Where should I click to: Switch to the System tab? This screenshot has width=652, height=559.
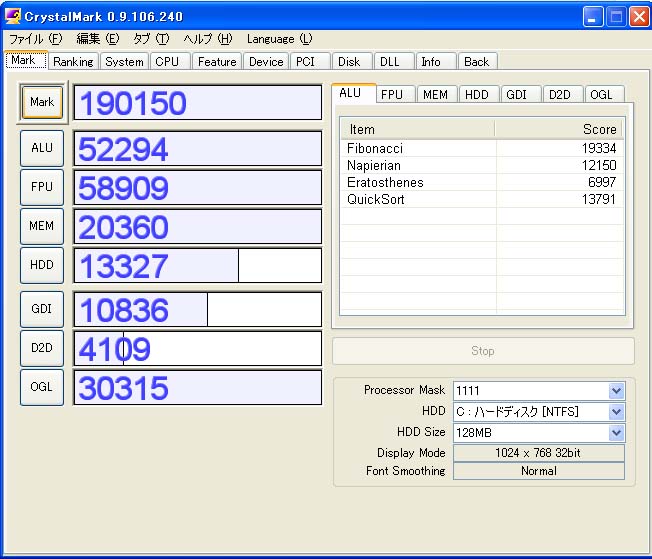pyautogui.click(x=124, y=62)
